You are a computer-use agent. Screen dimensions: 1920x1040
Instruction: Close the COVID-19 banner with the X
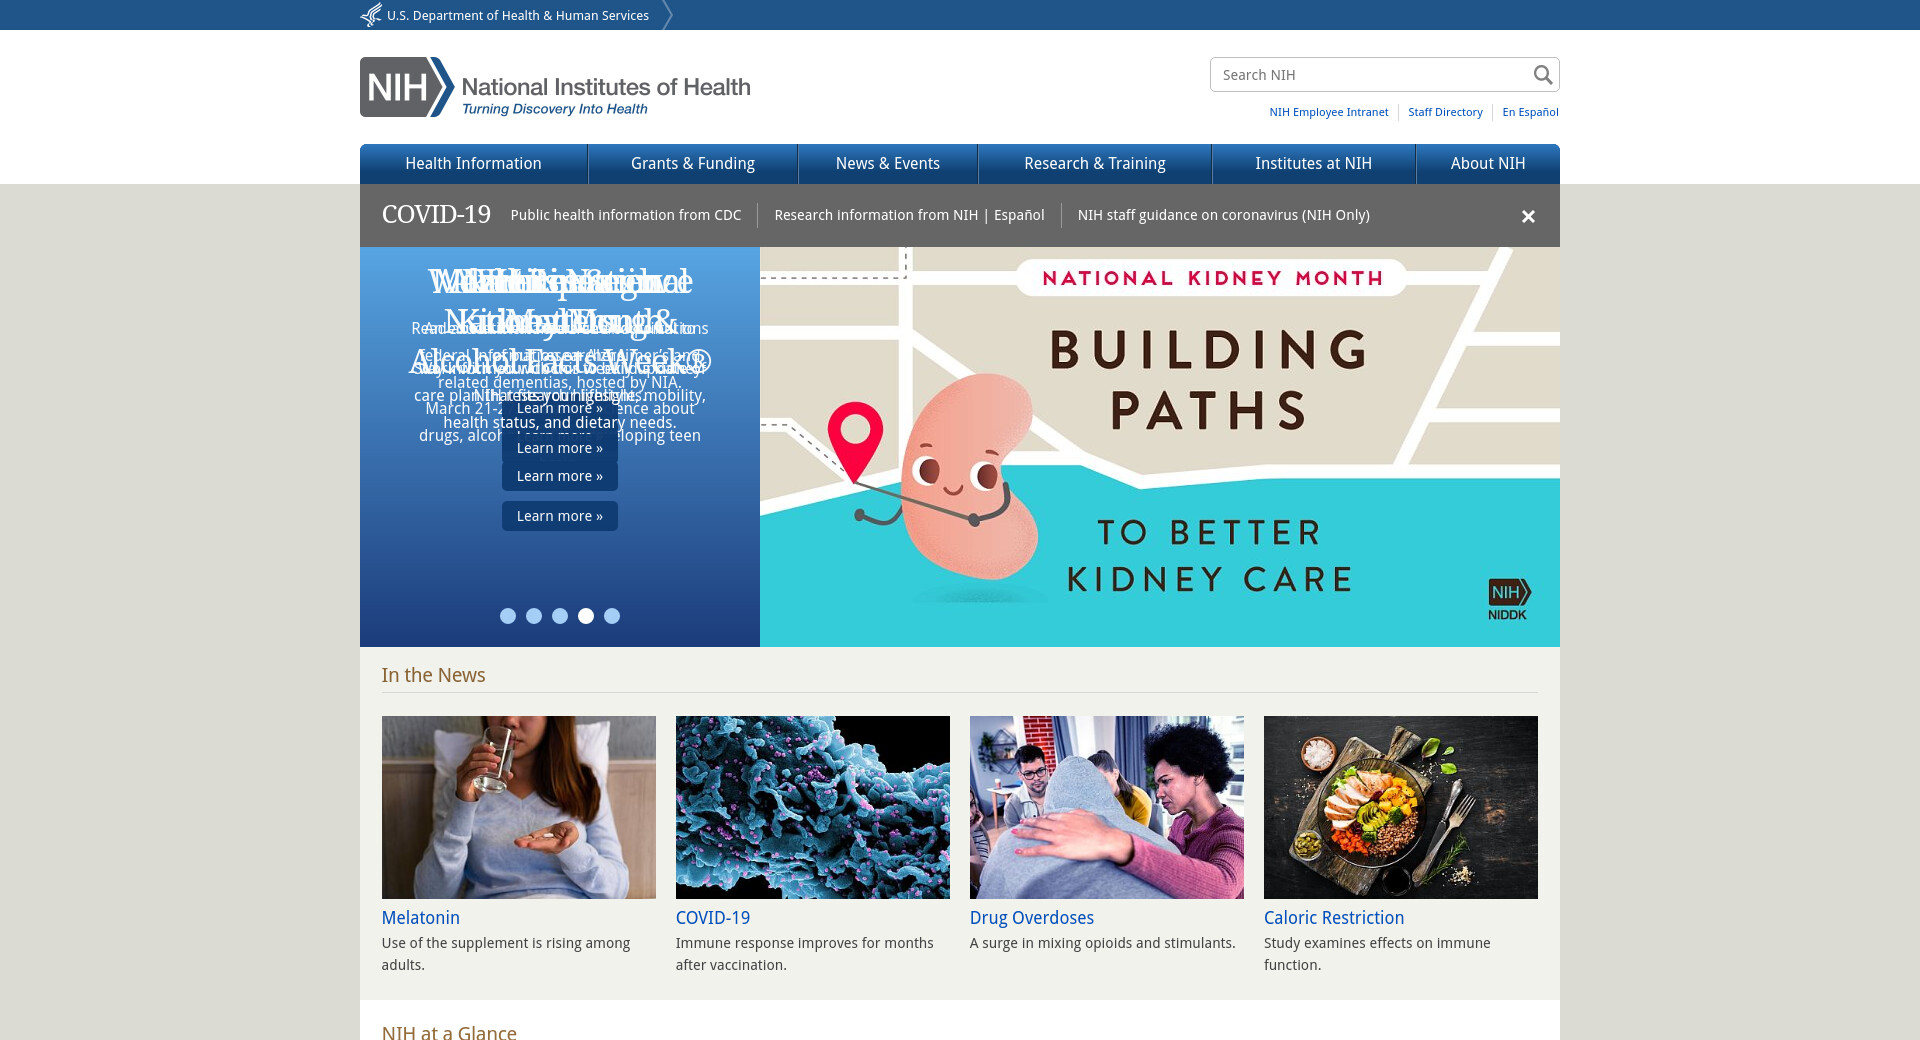point(1527,216)
